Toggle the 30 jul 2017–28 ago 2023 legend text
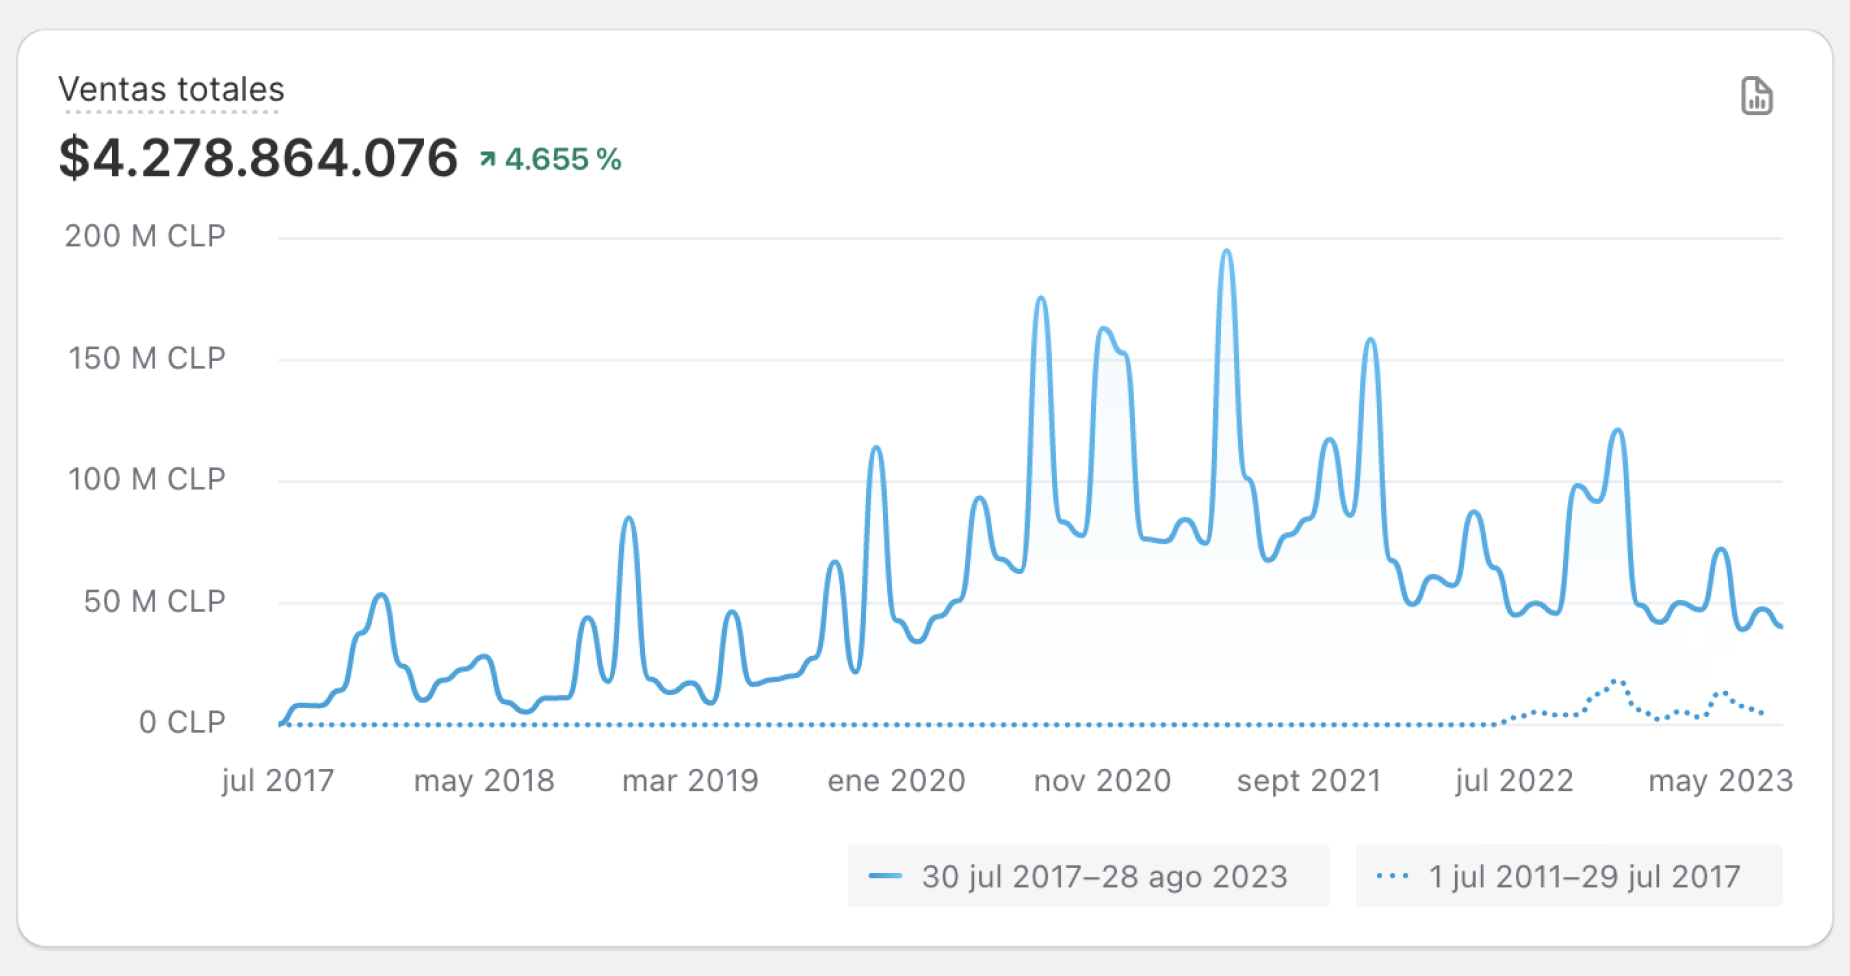The image size is (1850, 976). point(1104,876)
